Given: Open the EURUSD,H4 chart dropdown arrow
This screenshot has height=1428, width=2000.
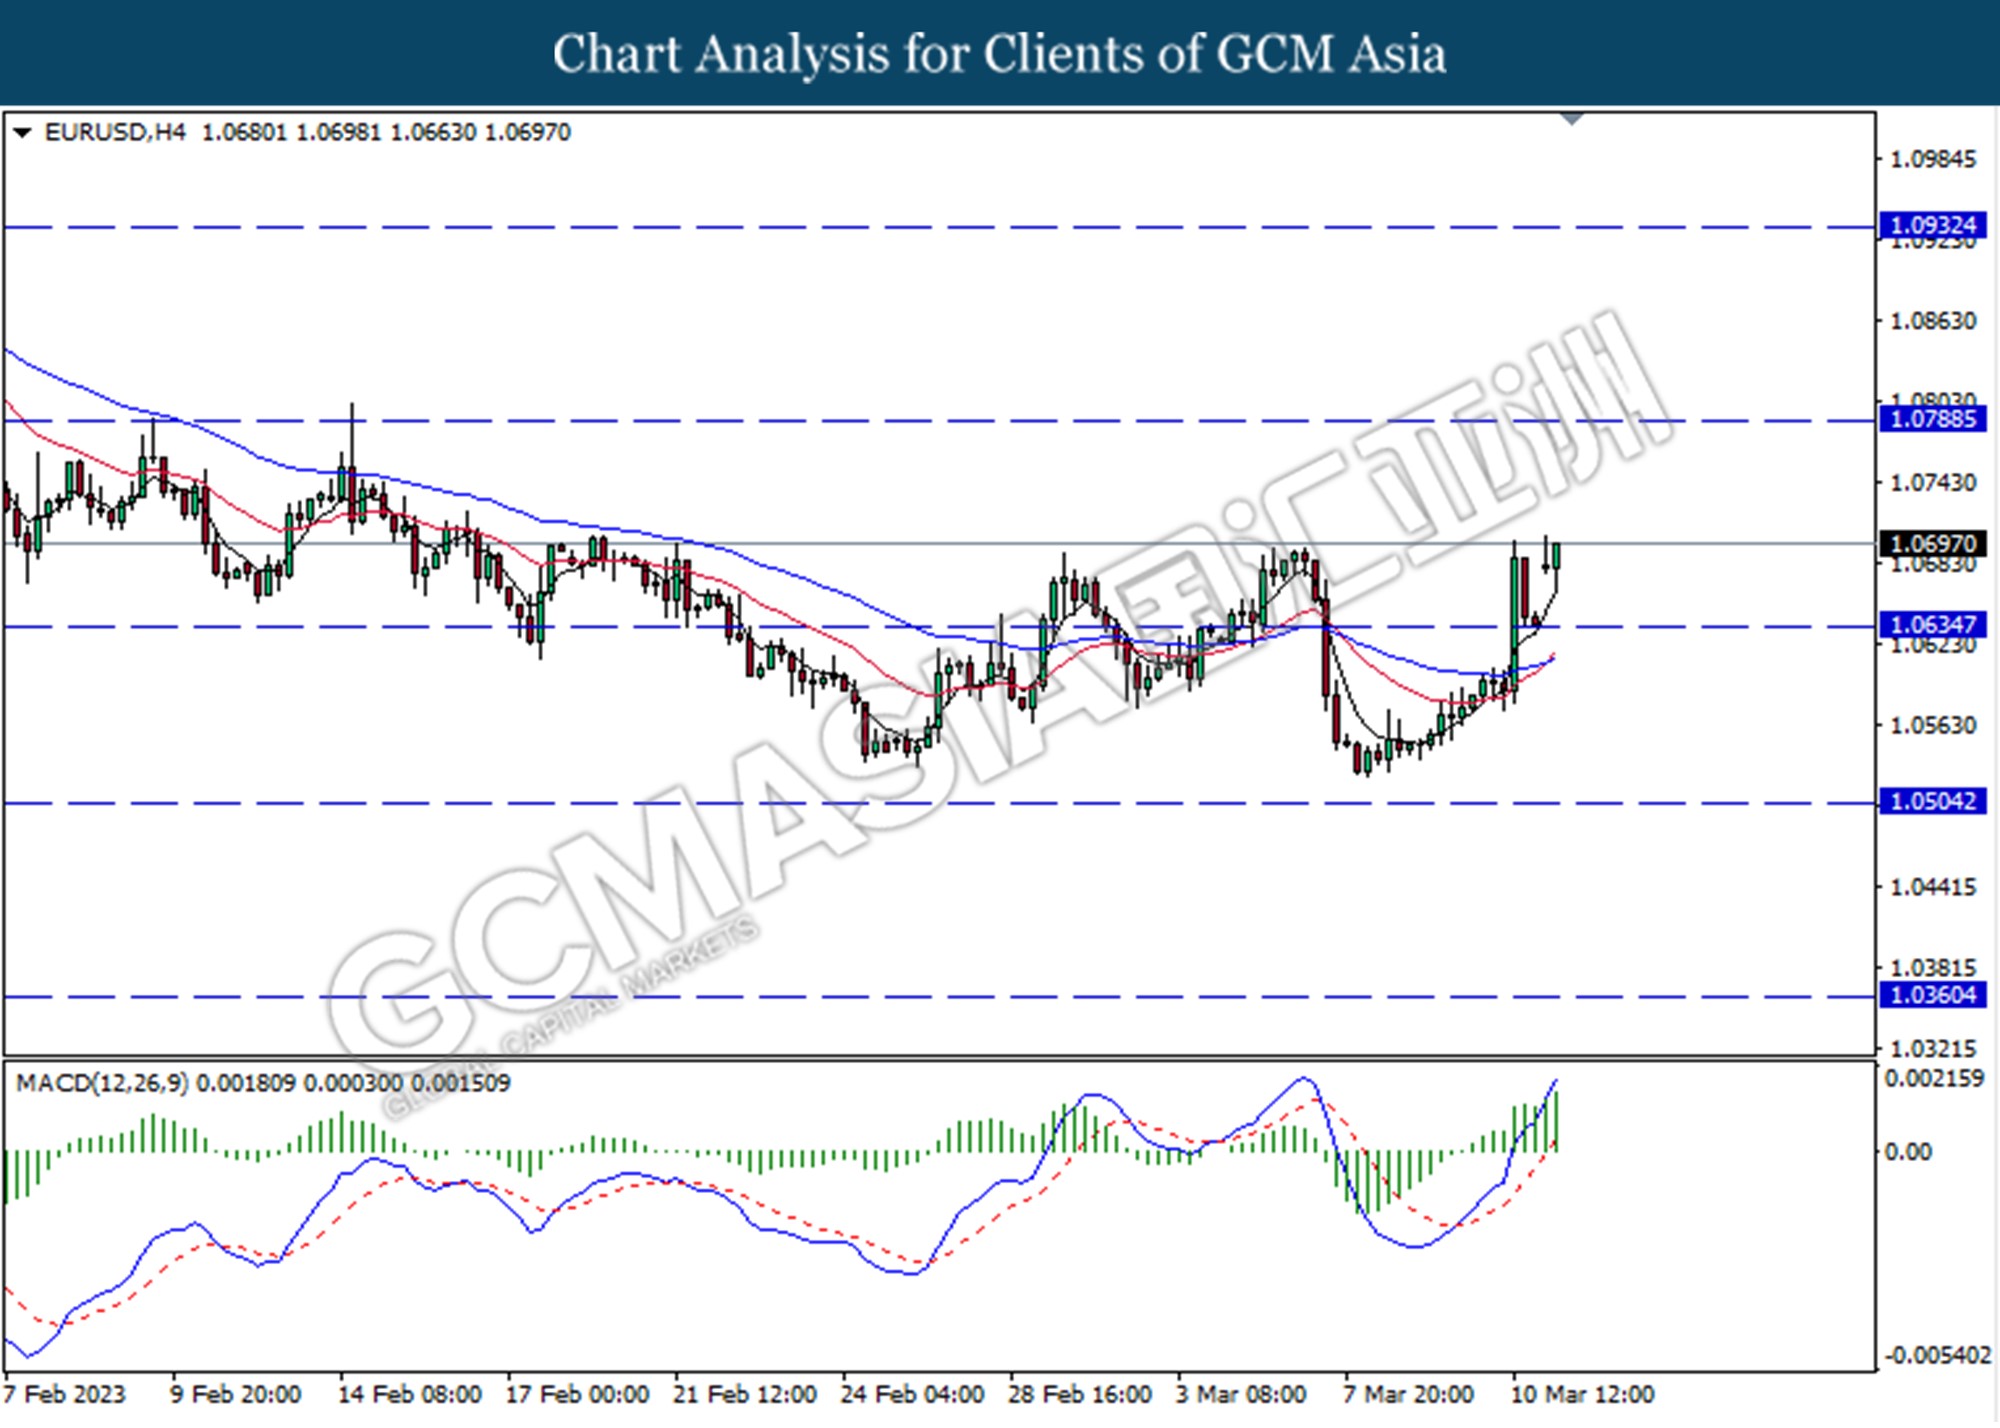Looking at the screenshot, I should pyautogui.click(x=22, y=133).
